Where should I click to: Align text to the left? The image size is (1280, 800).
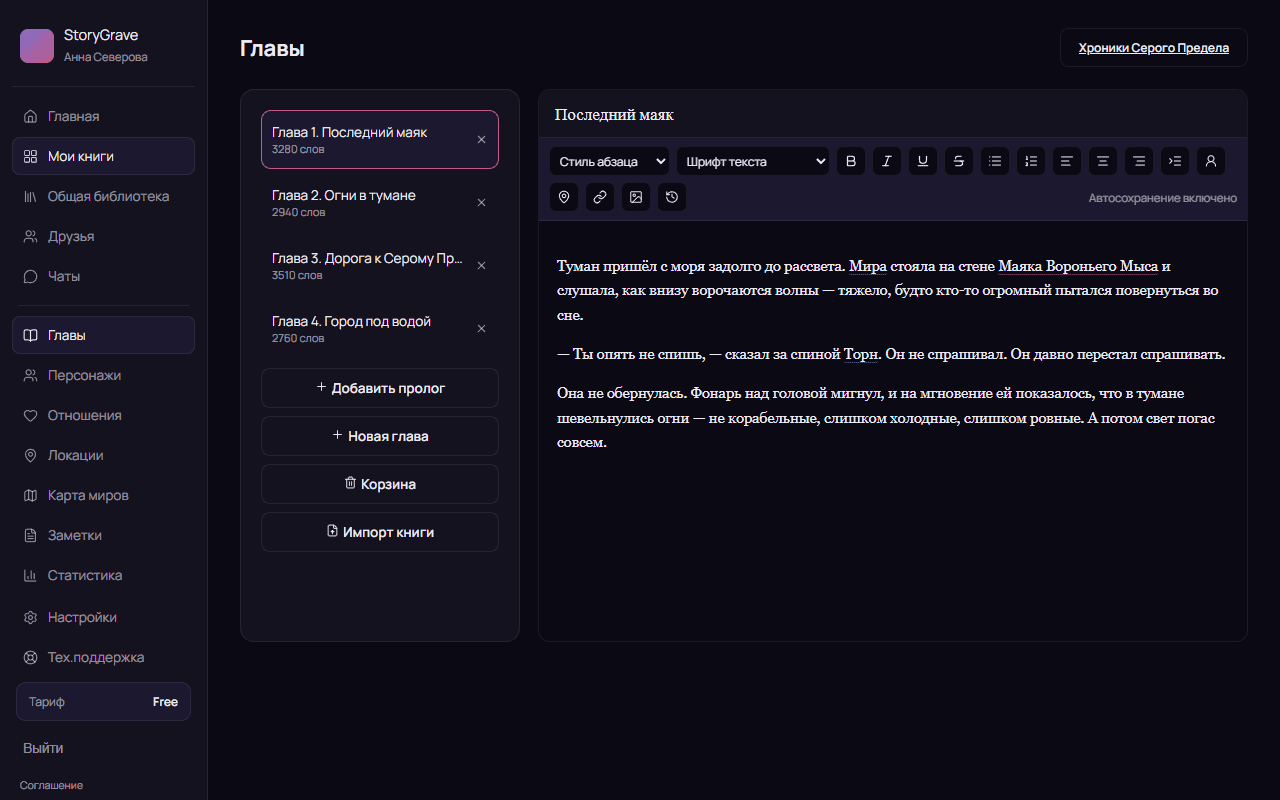[x=1067, y=161]
